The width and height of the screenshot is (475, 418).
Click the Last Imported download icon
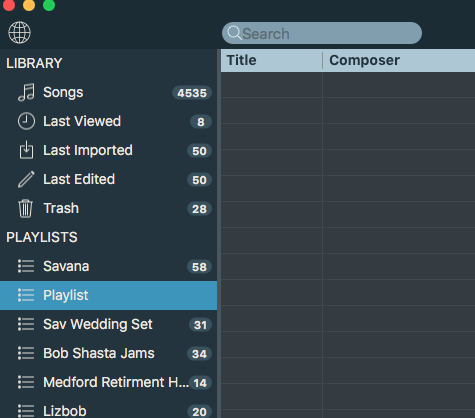(x=26, y=150)
